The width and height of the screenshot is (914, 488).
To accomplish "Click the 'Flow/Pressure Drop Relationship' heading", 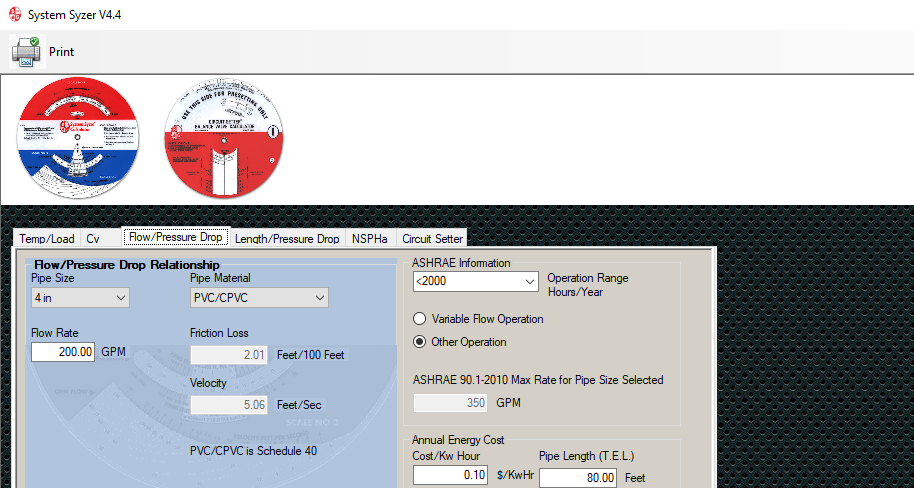I will 127,265.
